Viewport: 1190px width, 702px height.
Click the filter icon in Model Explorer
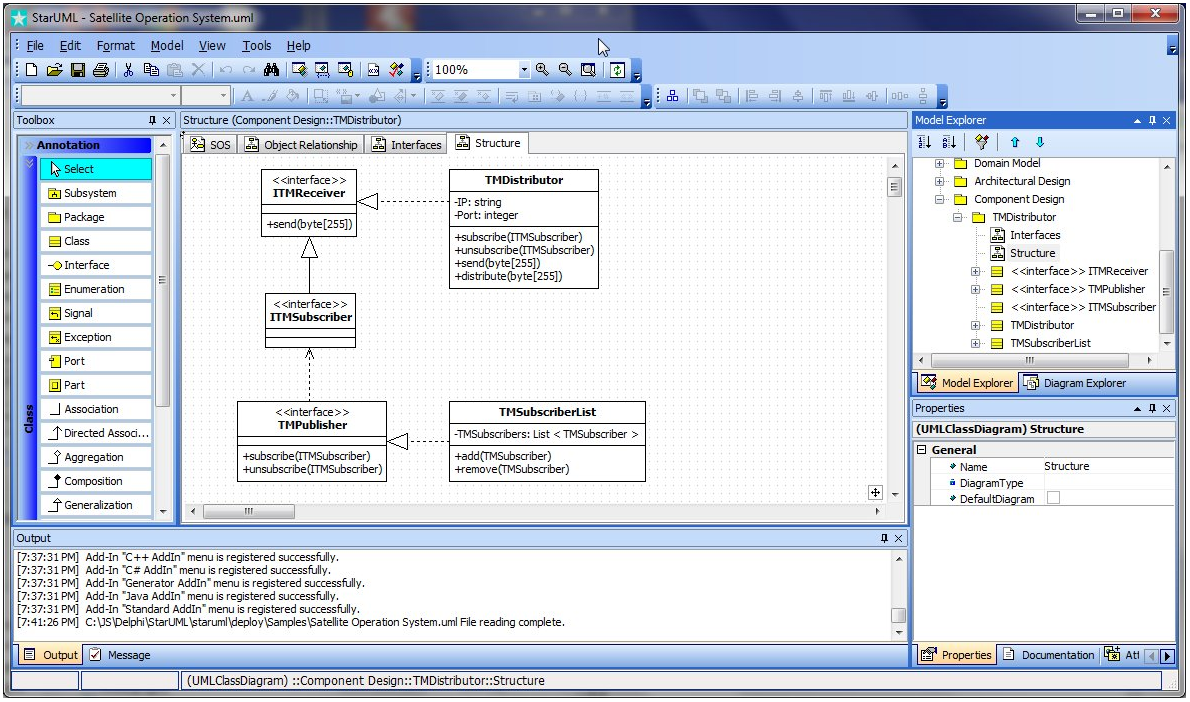tap(981, 143)
